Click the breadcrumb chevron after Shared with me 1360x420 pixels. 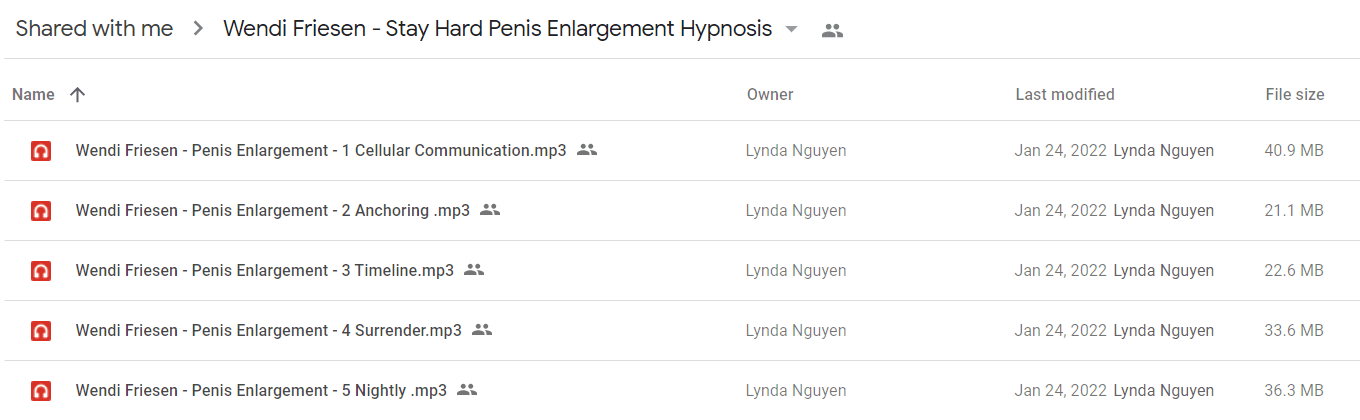tap(198, 29)
